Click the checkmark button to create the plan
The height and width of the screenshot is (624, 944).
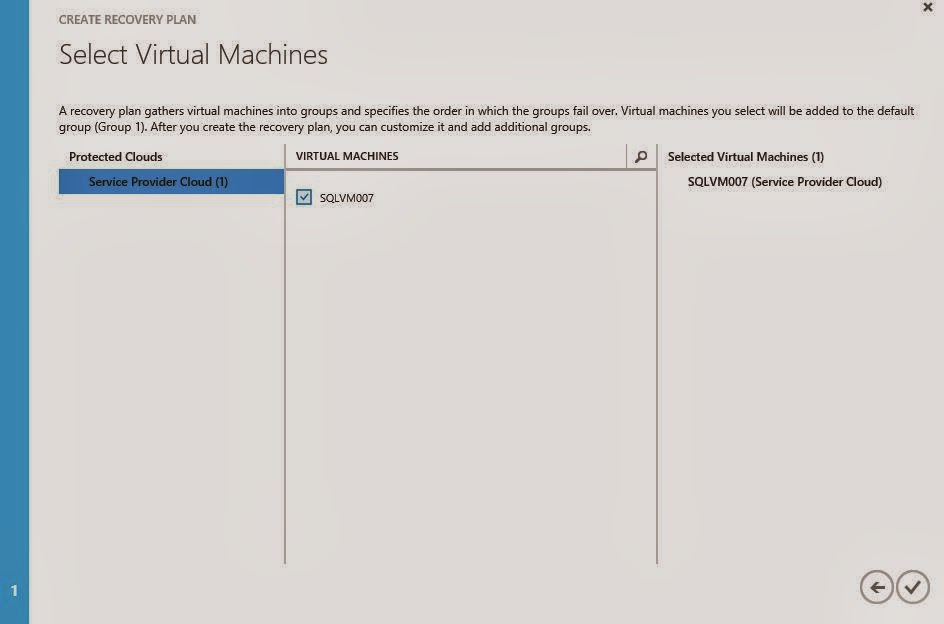pos(911,588)
